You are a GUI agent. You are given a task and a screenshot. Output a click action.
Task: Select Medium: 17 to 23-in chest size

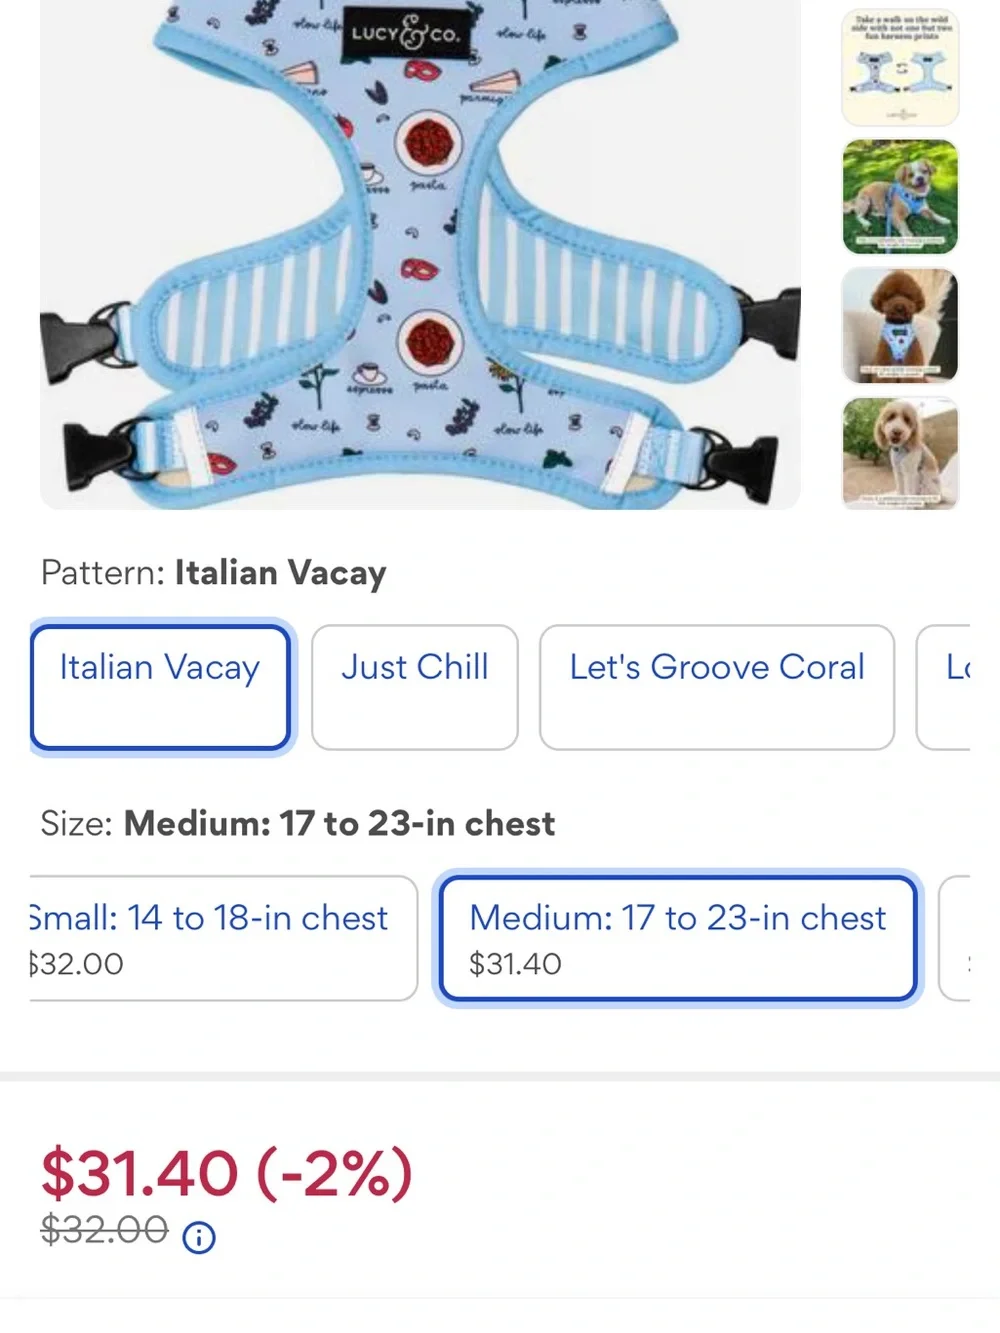[678, 938]
